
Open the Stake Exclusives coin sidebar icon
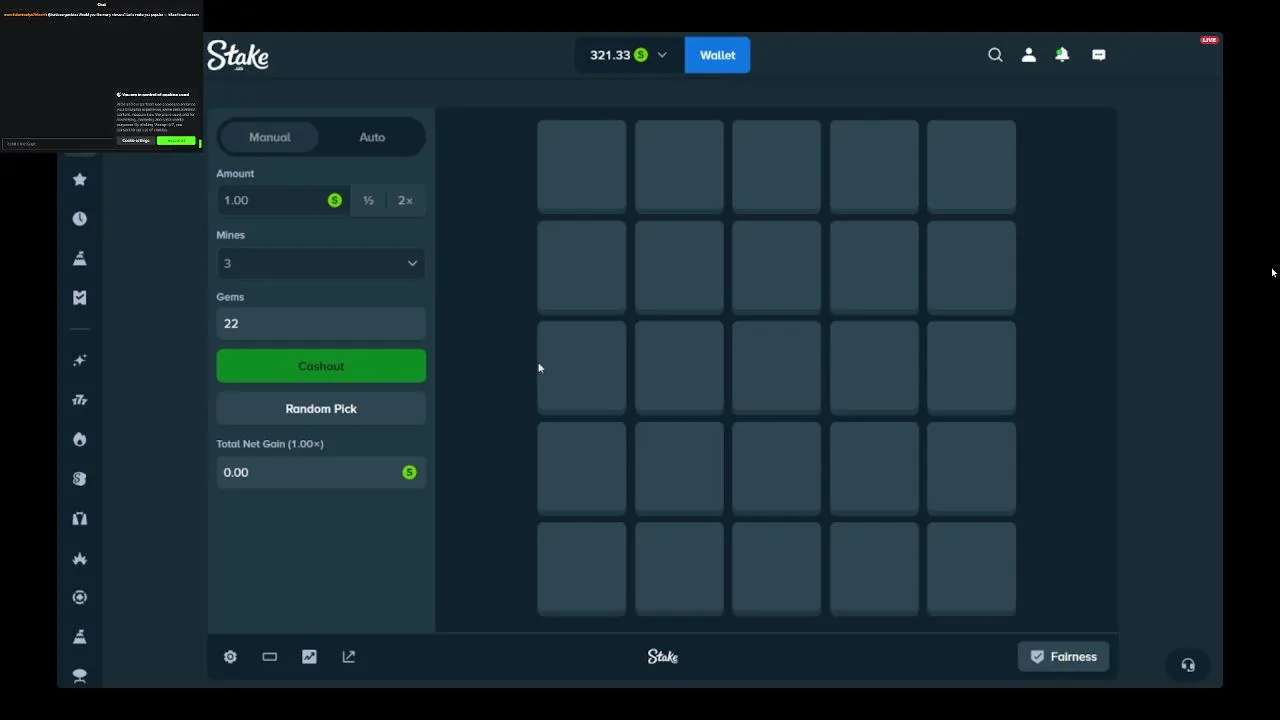tap(80, 479)
